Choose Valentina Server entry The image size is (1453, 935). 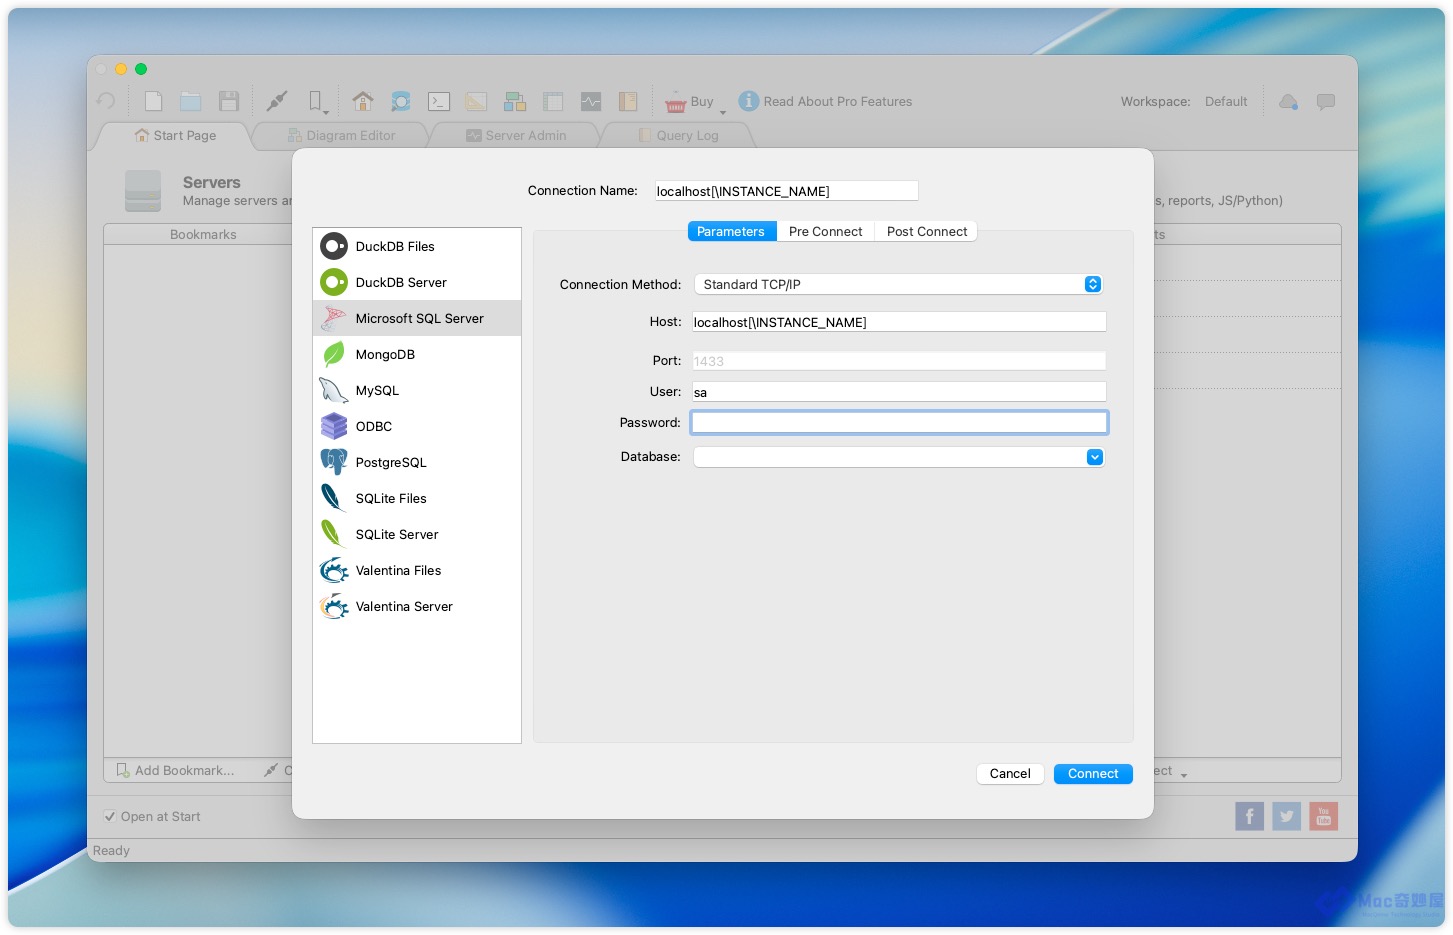417,606
